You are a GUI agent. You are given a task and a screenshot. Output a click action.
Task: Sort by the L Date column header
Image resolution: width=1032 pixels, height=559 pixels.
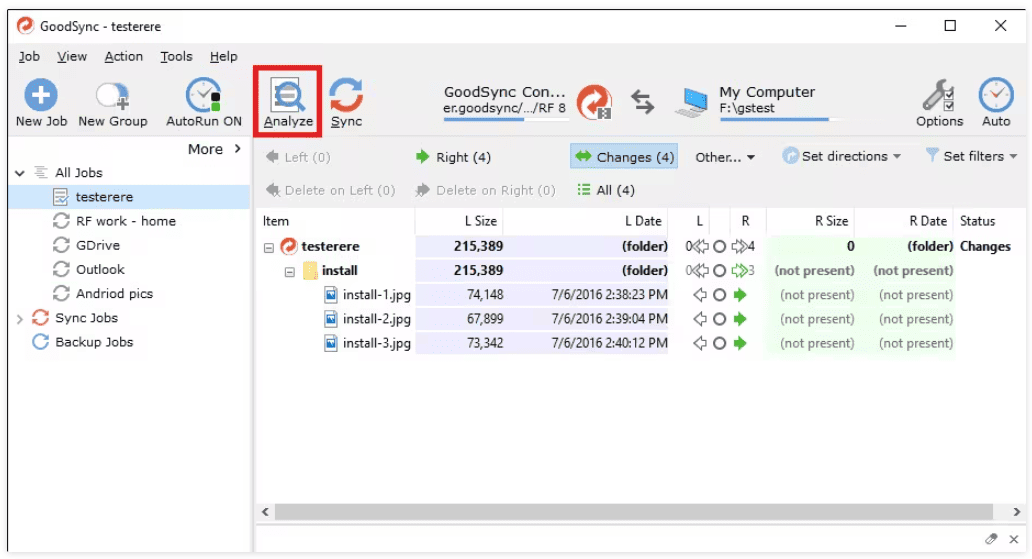[x=585, y=221]
